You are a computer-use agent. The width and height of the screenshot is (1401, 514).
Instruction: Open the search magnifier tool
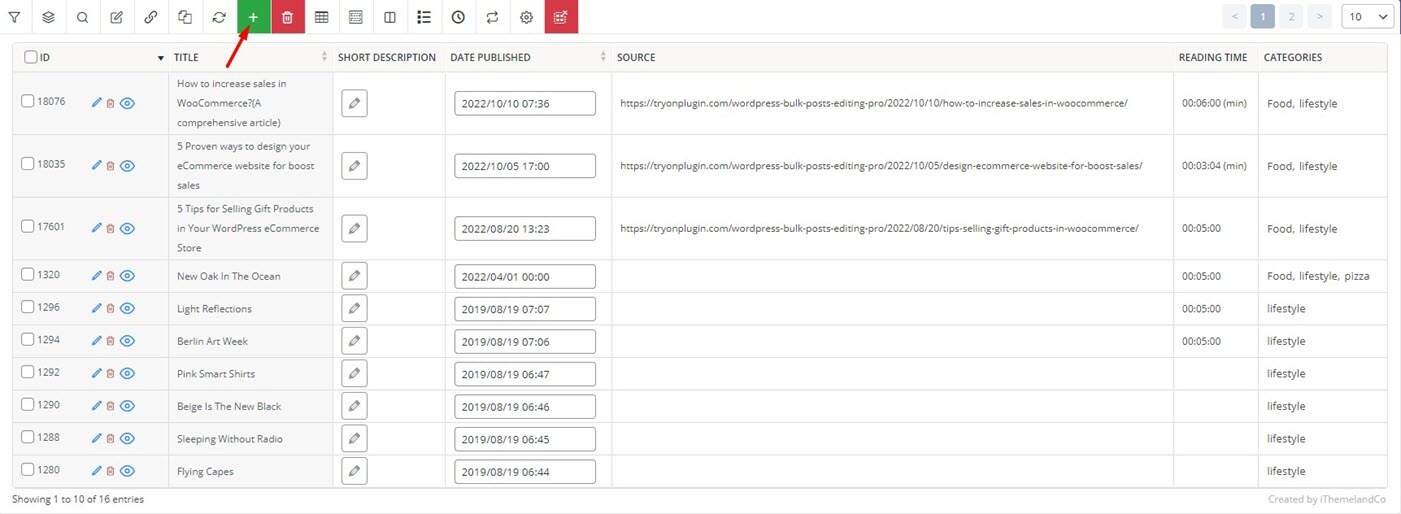(82, 17)
